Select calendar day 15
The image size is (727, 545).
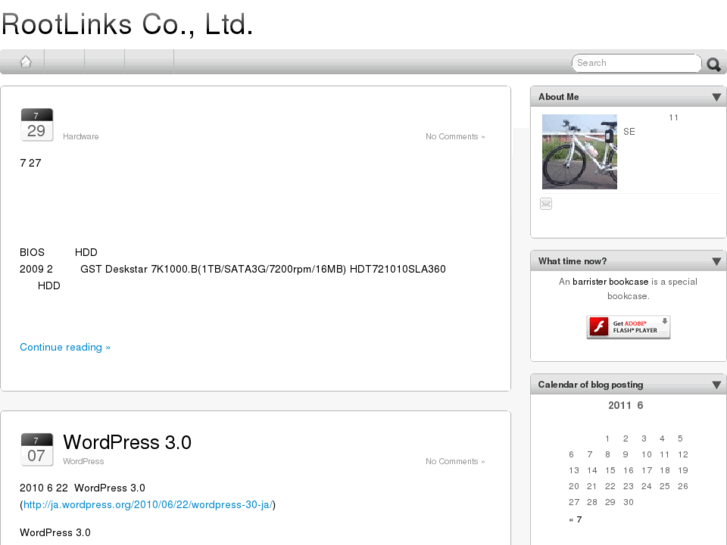click(610, 470)
